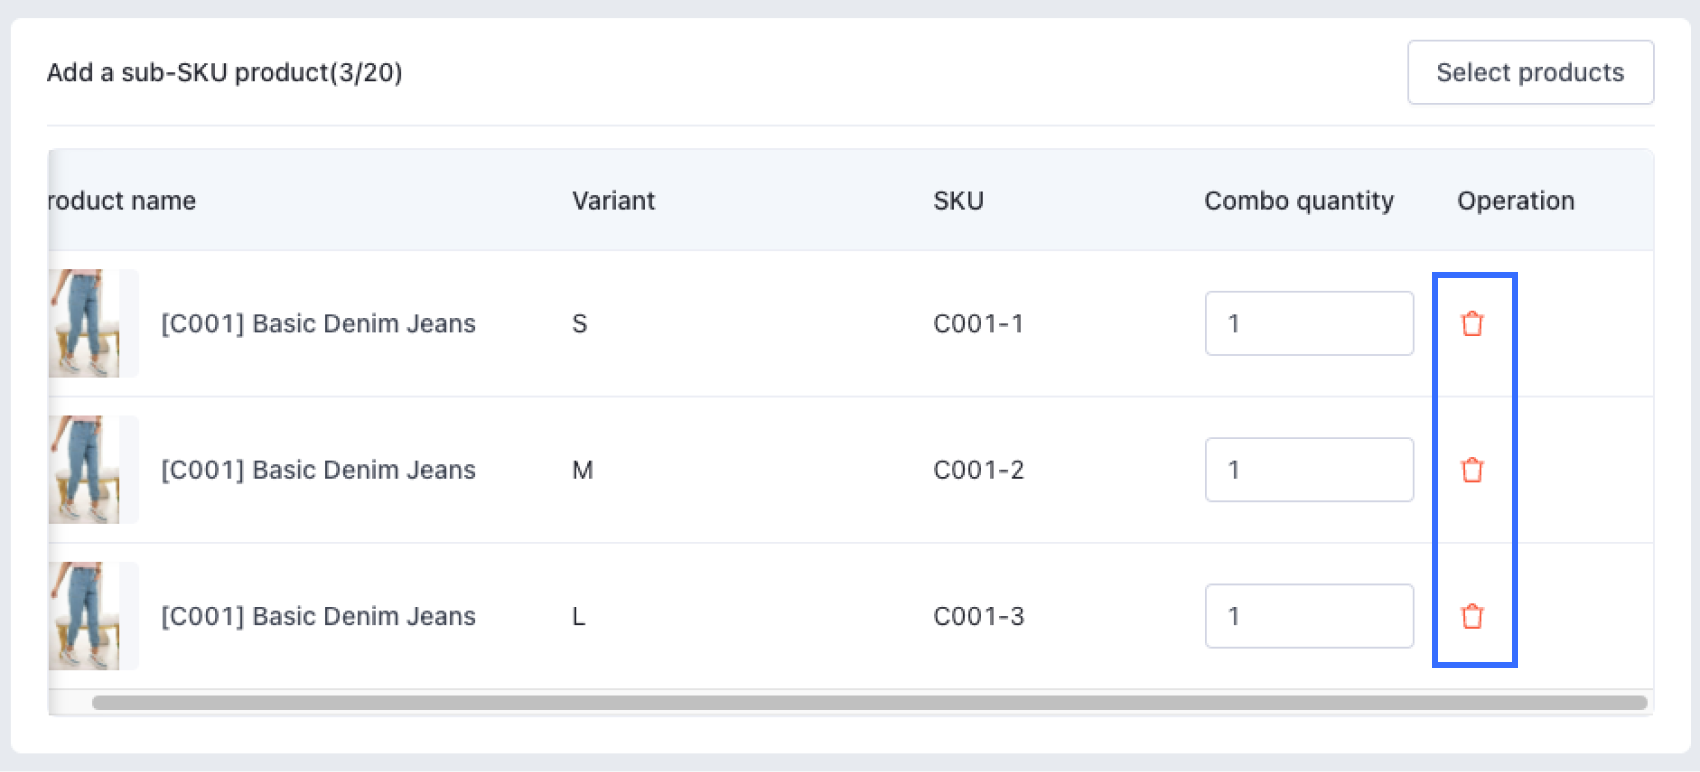Focus combo quantity field for C001-3
Image resolution: width=1700 pixels, height=772 pixels.
[1309, 616]
